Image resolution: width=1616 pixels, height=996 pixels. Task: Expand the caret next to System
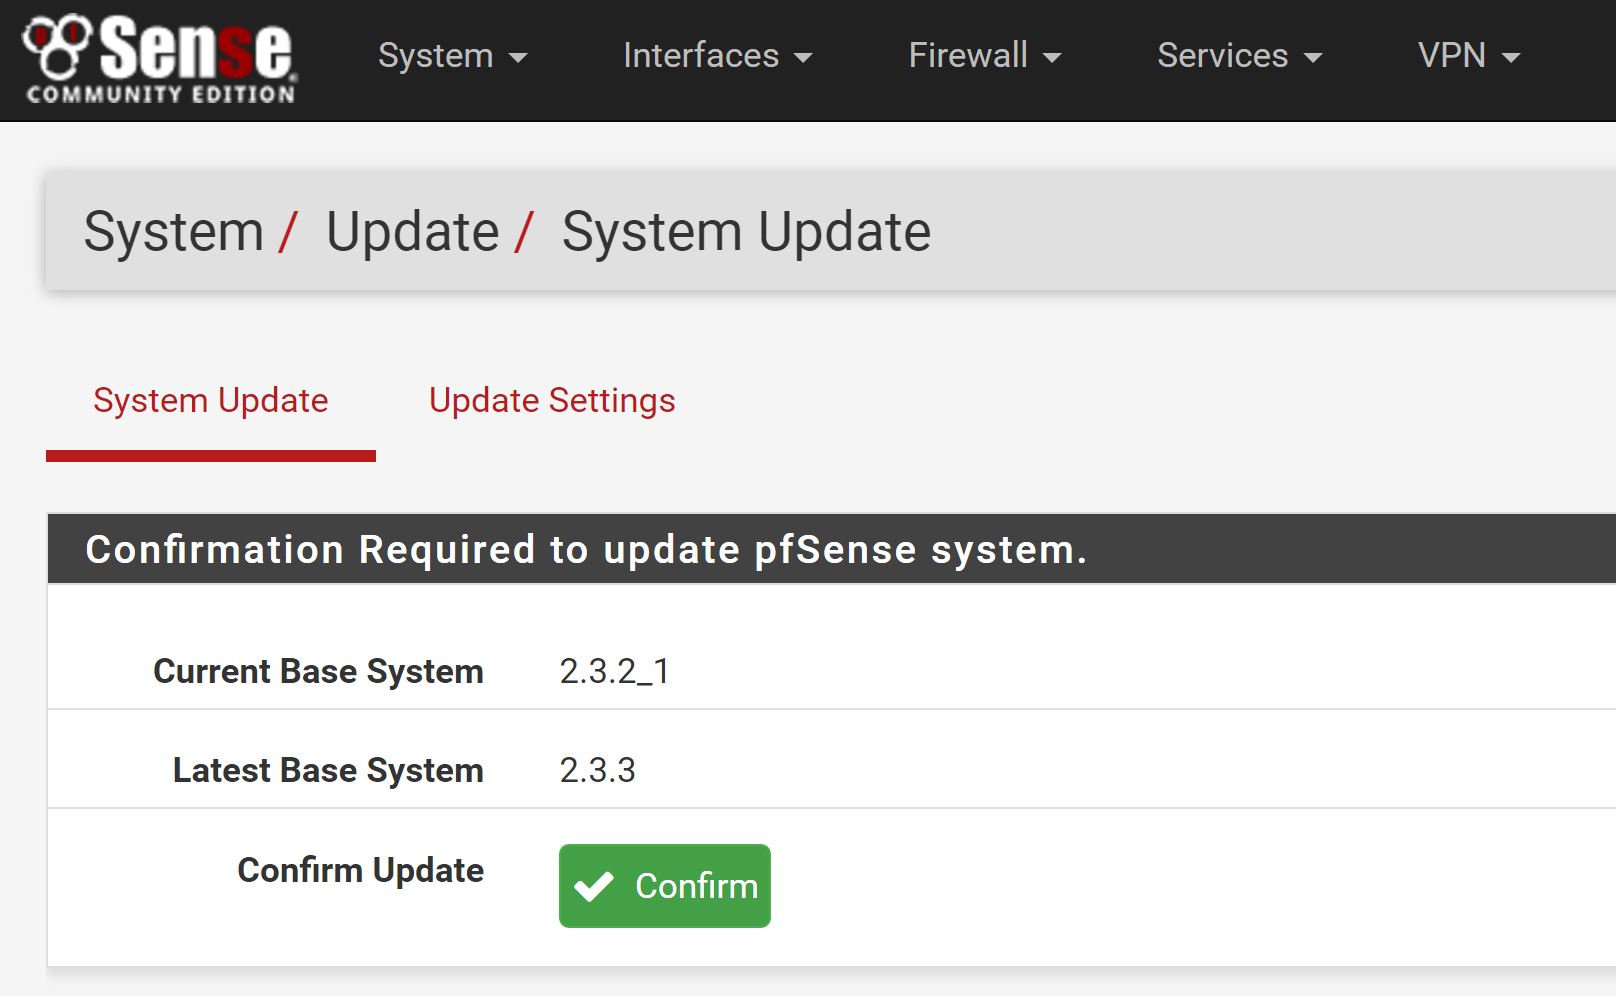[x=518, y=58]
